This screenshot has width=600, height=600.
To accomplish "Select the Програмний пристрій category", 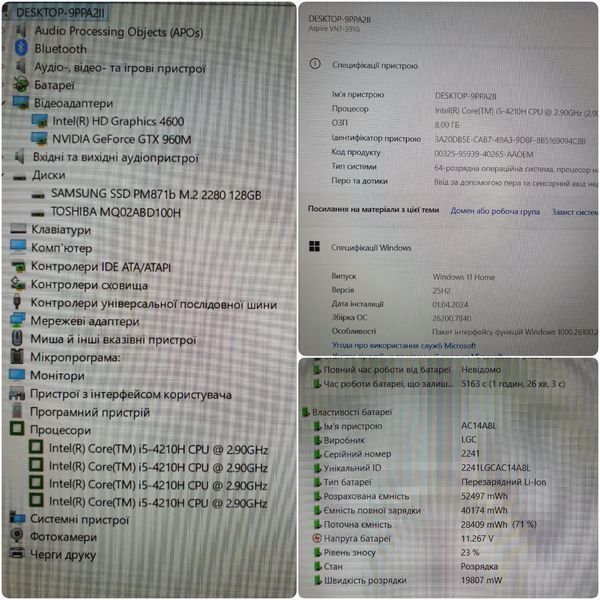I will [90, 412].
